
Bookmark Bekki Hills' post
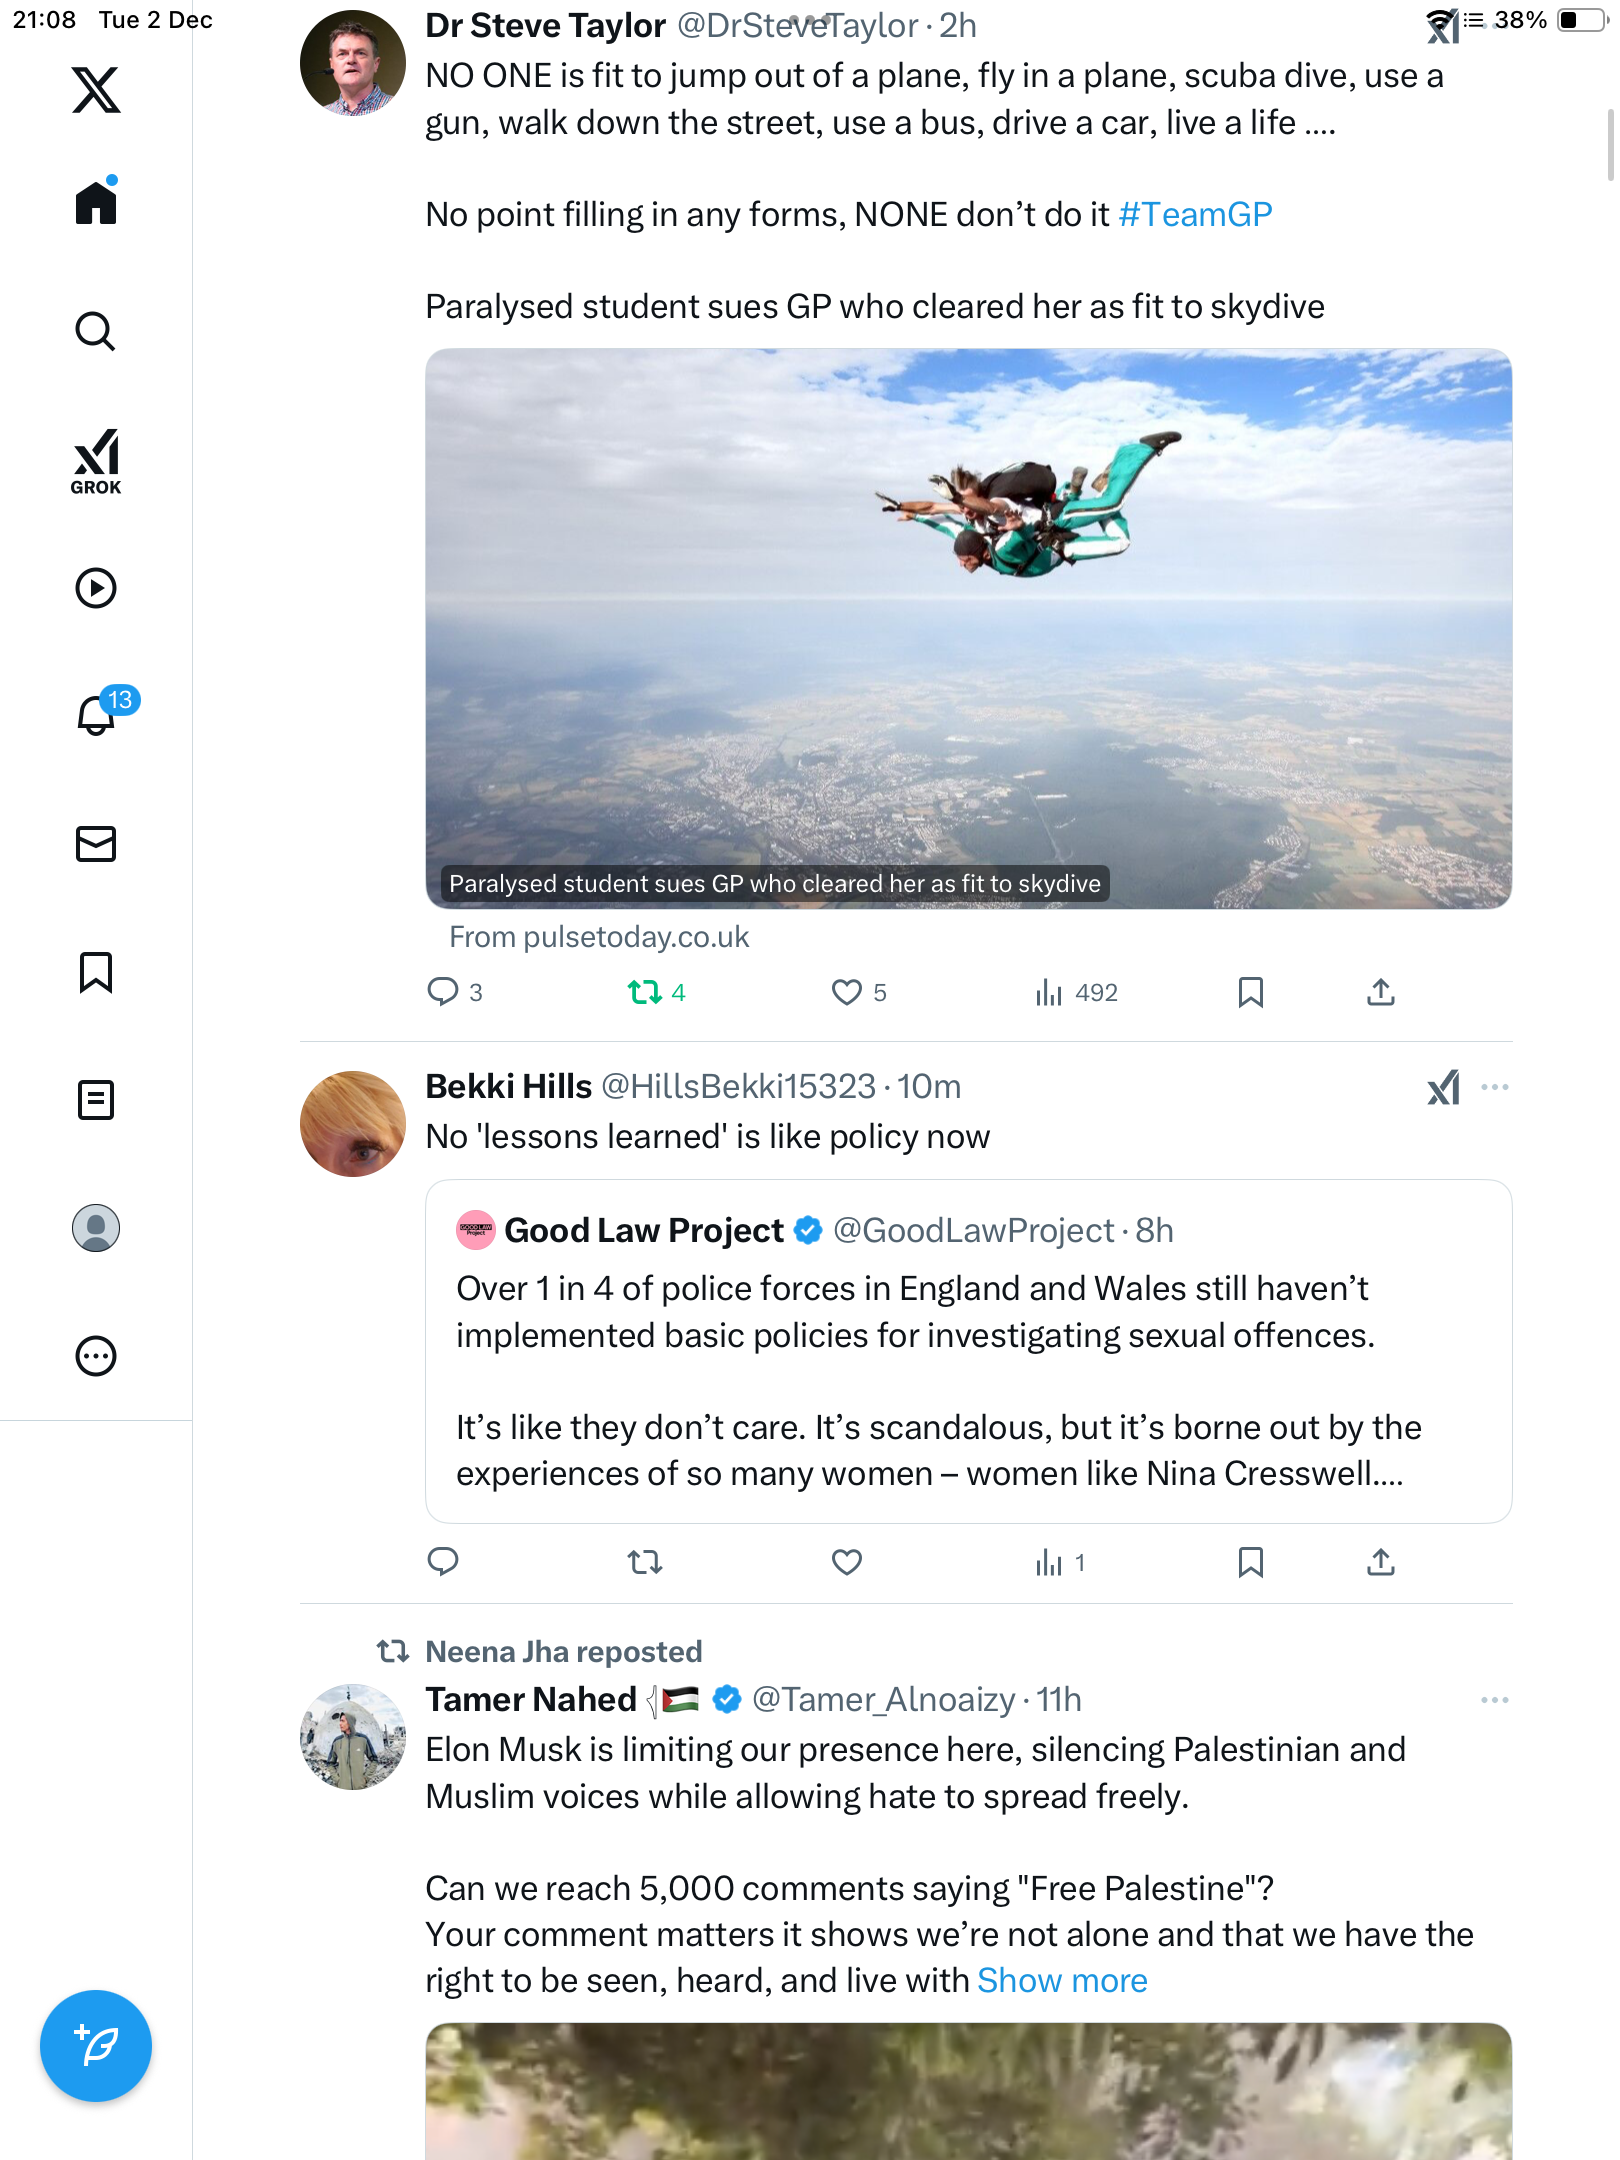1250,1562
